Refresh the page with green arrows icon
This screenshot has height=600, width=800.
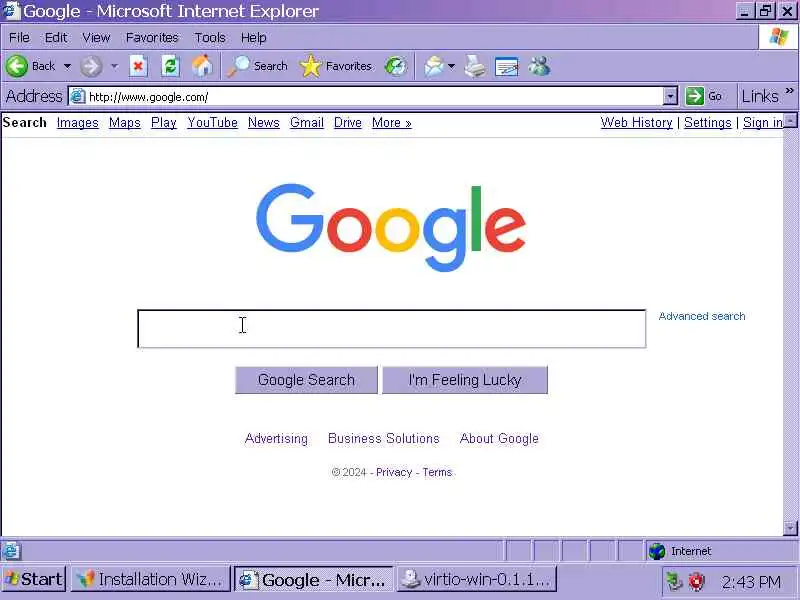pos(170,66)
